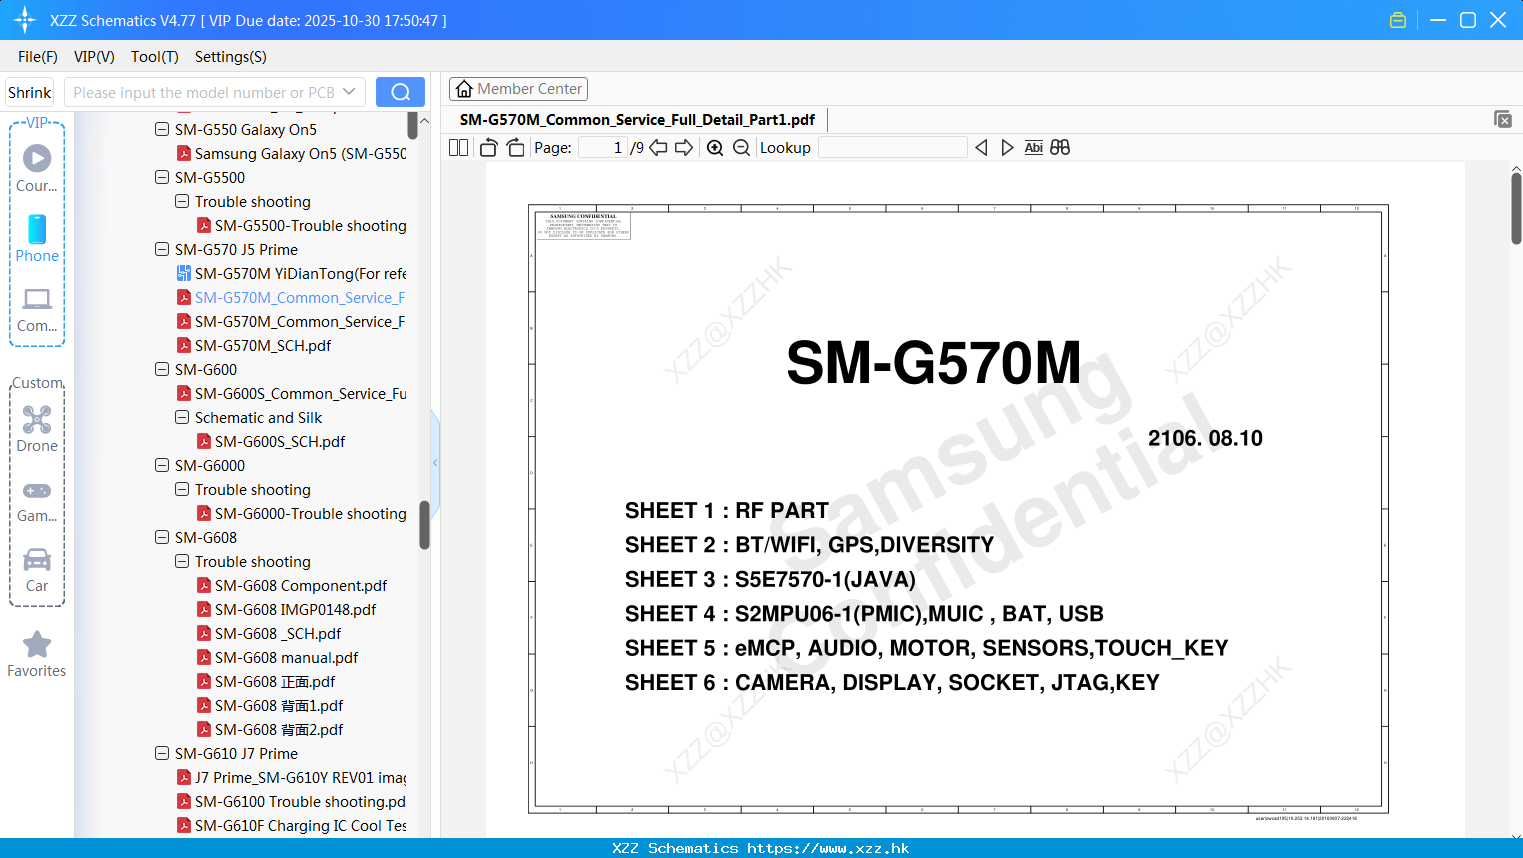
Task: Select the Car category icon
Action: [37, 570]
